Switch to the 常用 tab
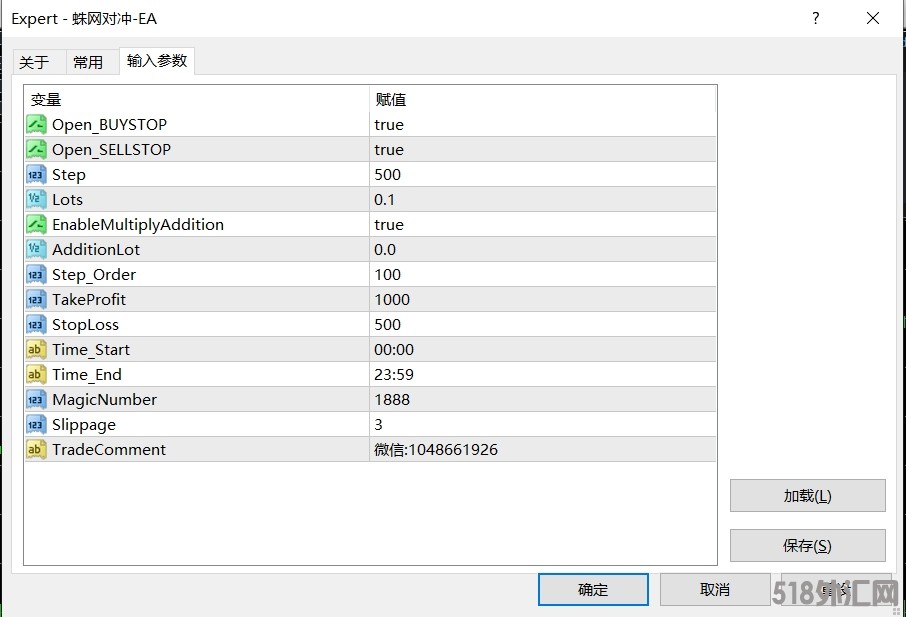Image resolution: width=906 pixels, height=617 pixels. pyautogui.click(x=88, y=62)
